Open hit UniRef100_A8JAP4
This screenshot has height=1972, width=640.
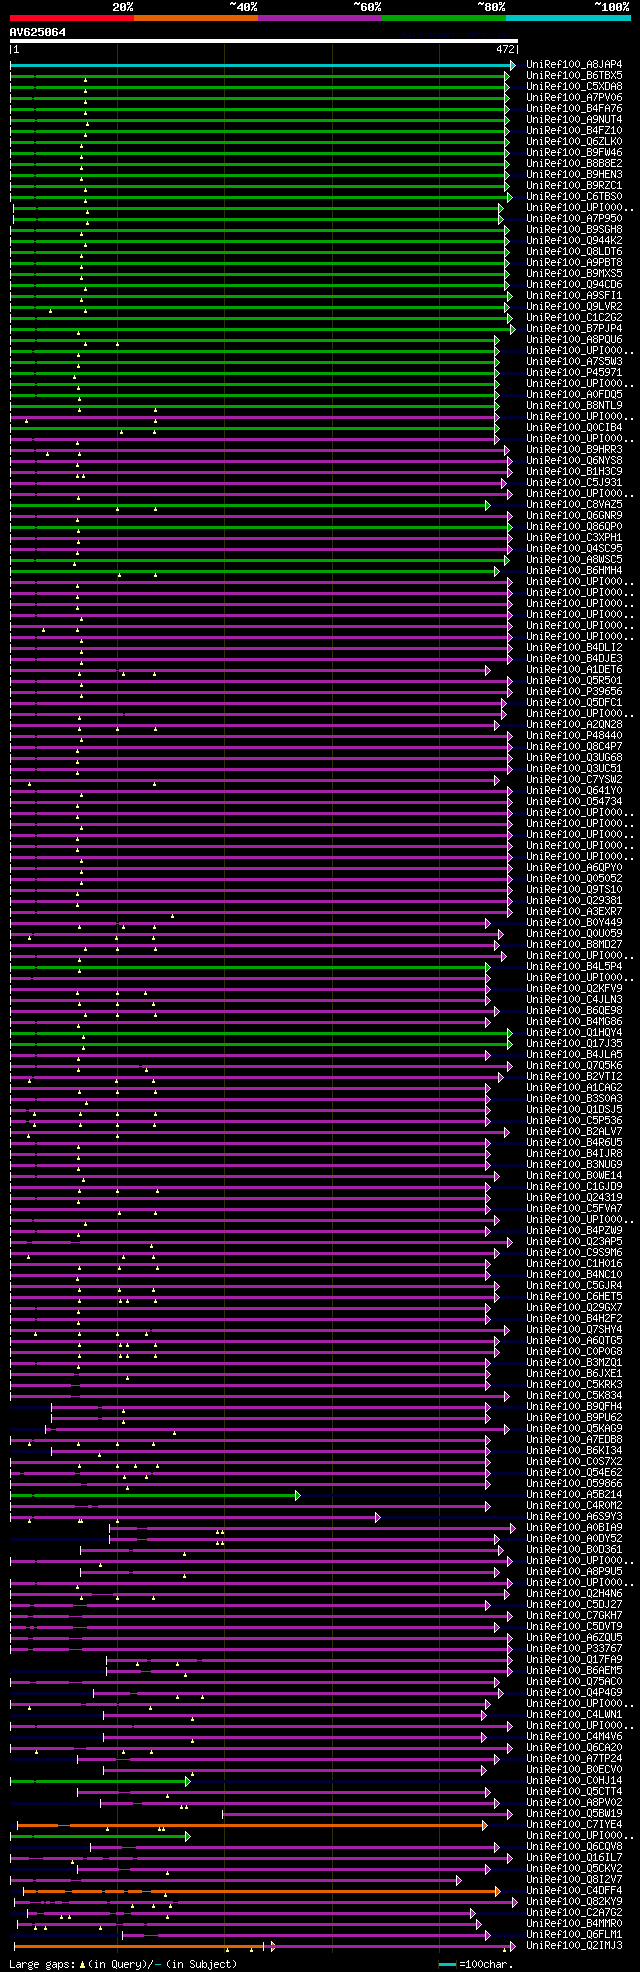tap(574, 65)
